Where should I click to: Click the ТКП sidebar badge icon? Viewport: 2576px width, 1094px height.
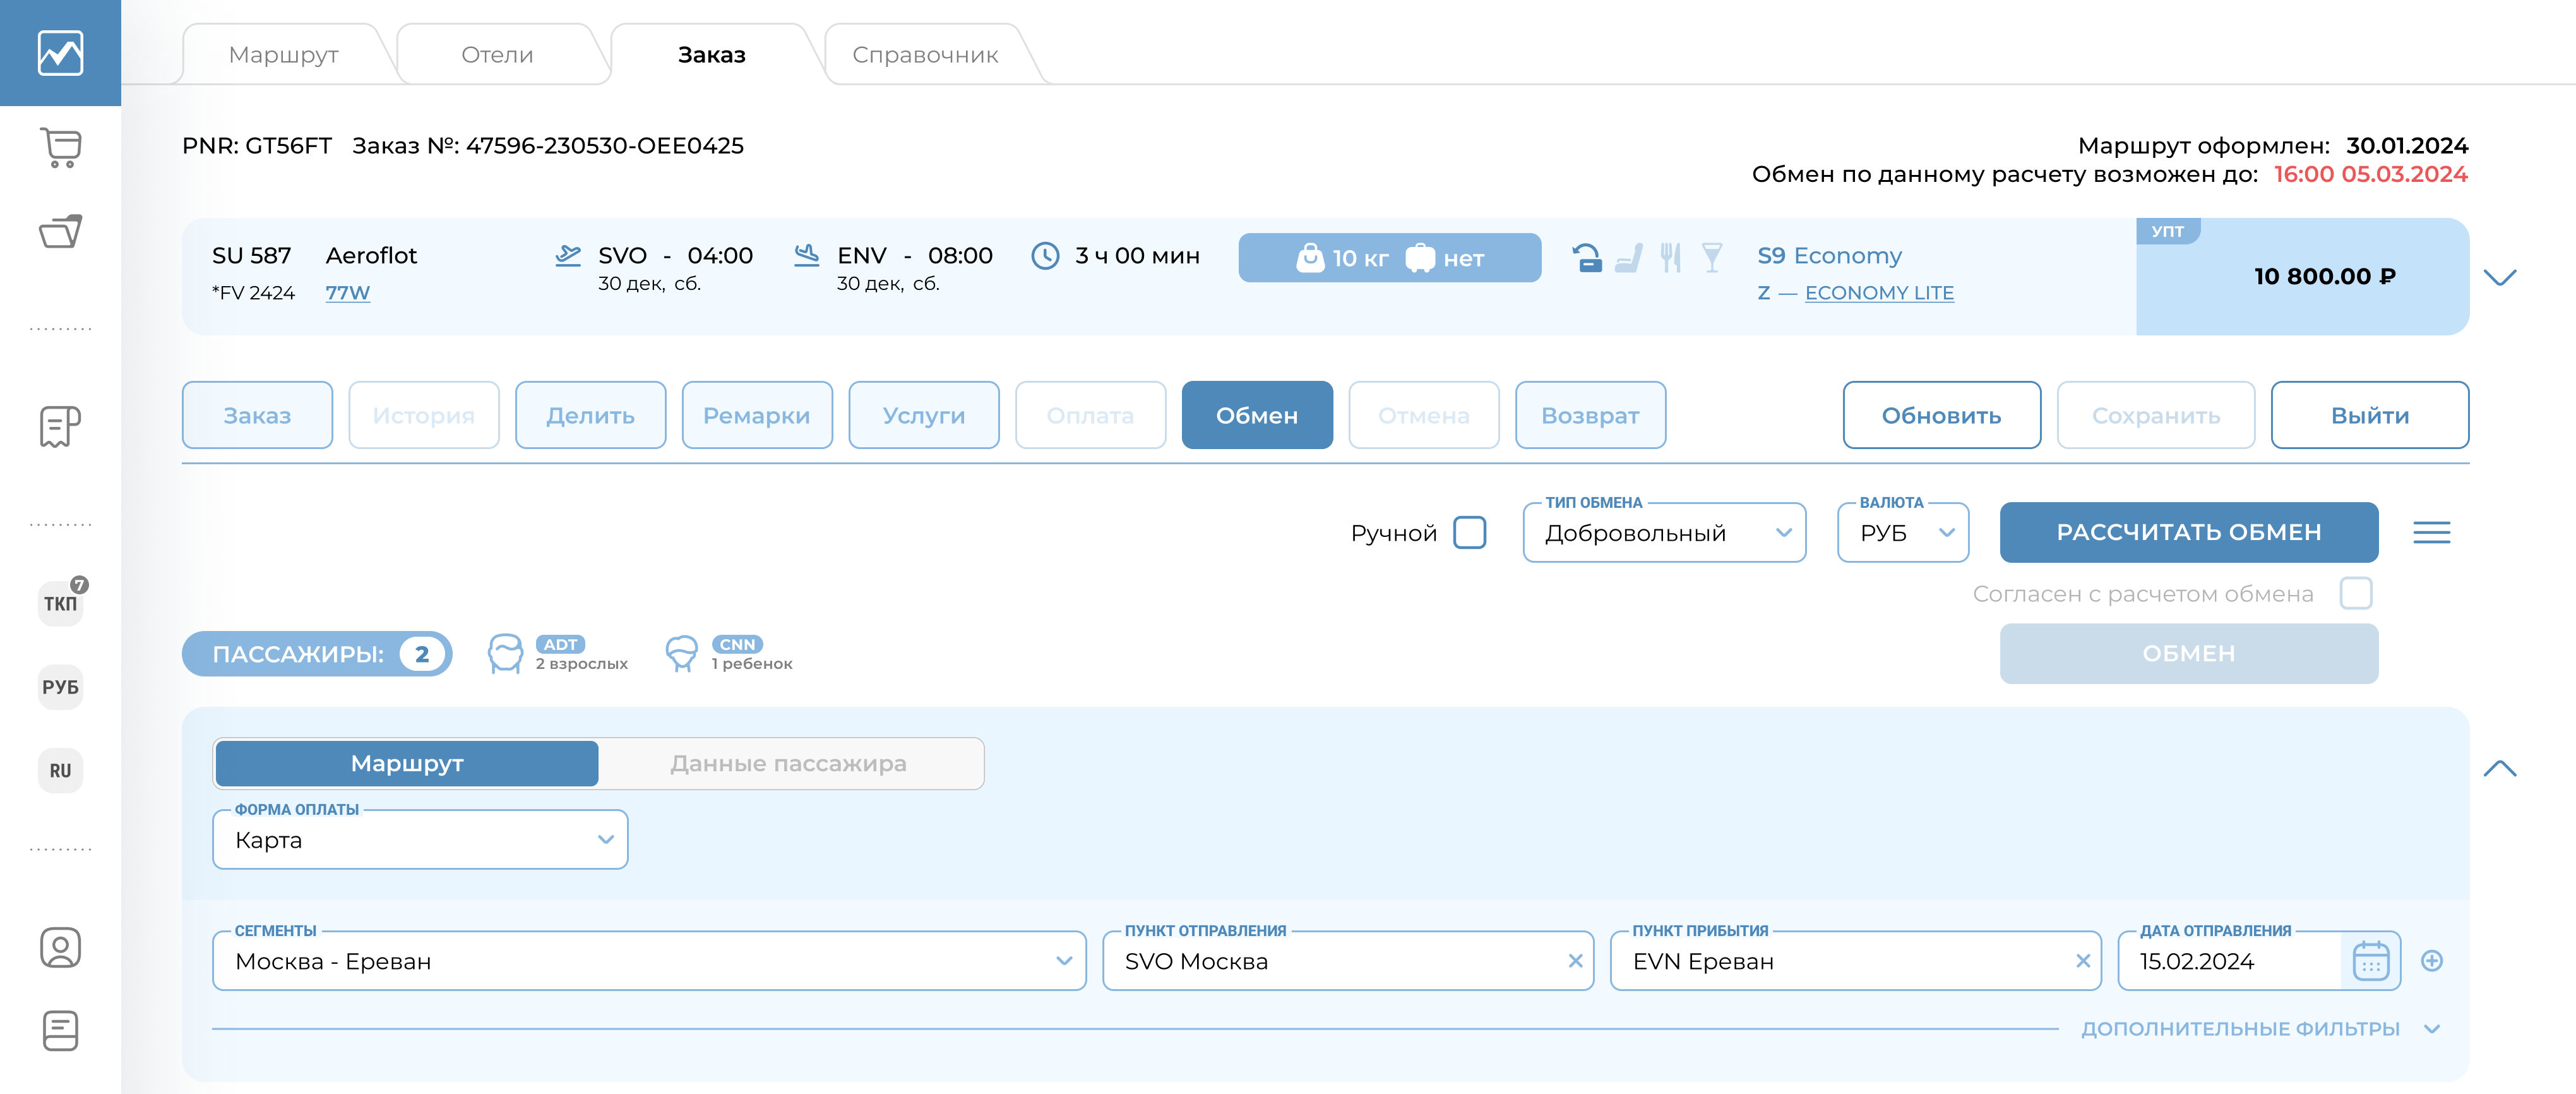pos(60,603)
